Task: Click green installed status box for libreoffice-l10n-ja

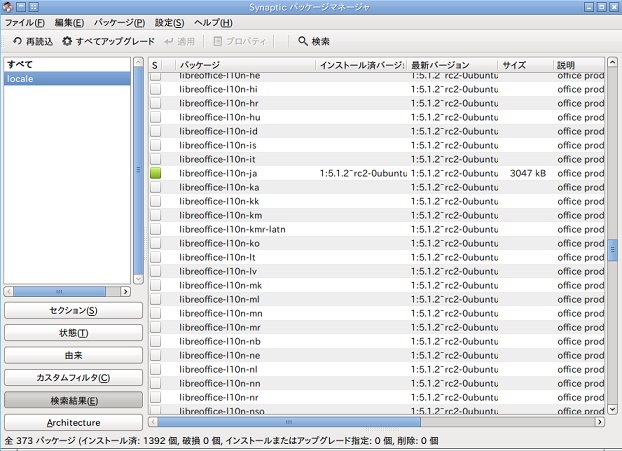Action: pos(156,173)
